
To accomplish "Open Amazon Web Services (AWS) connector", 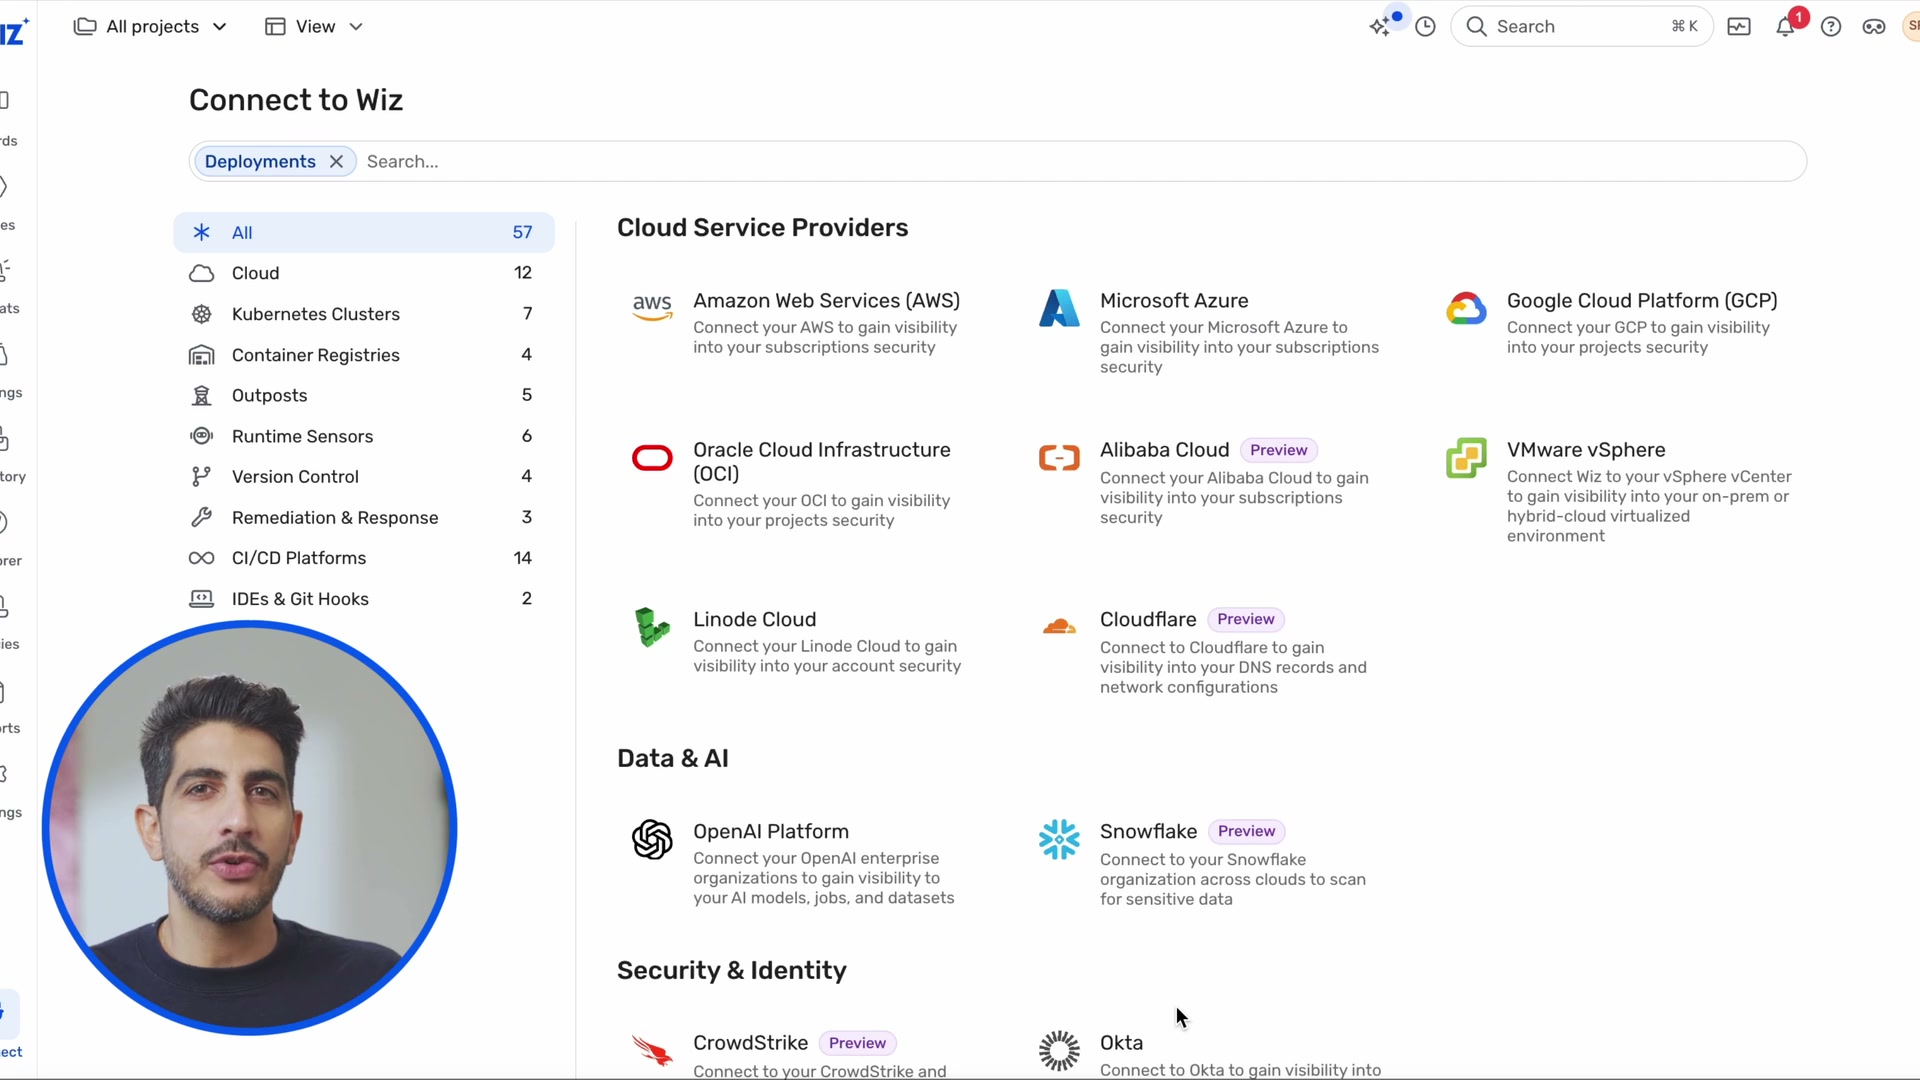I will (x=826, y=301).
